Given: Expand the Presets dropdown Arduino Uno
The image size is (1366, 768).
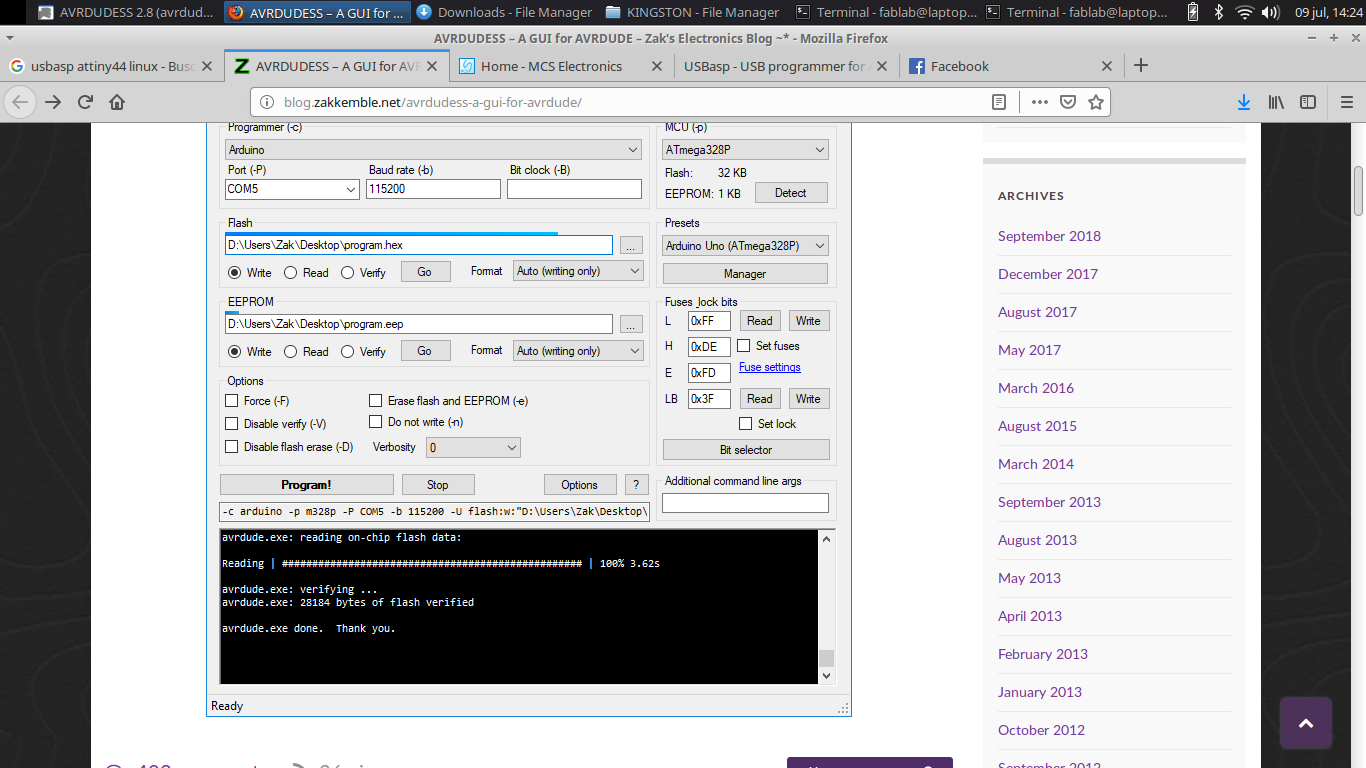Looking at the screenshot, I should tap(746, 246).
